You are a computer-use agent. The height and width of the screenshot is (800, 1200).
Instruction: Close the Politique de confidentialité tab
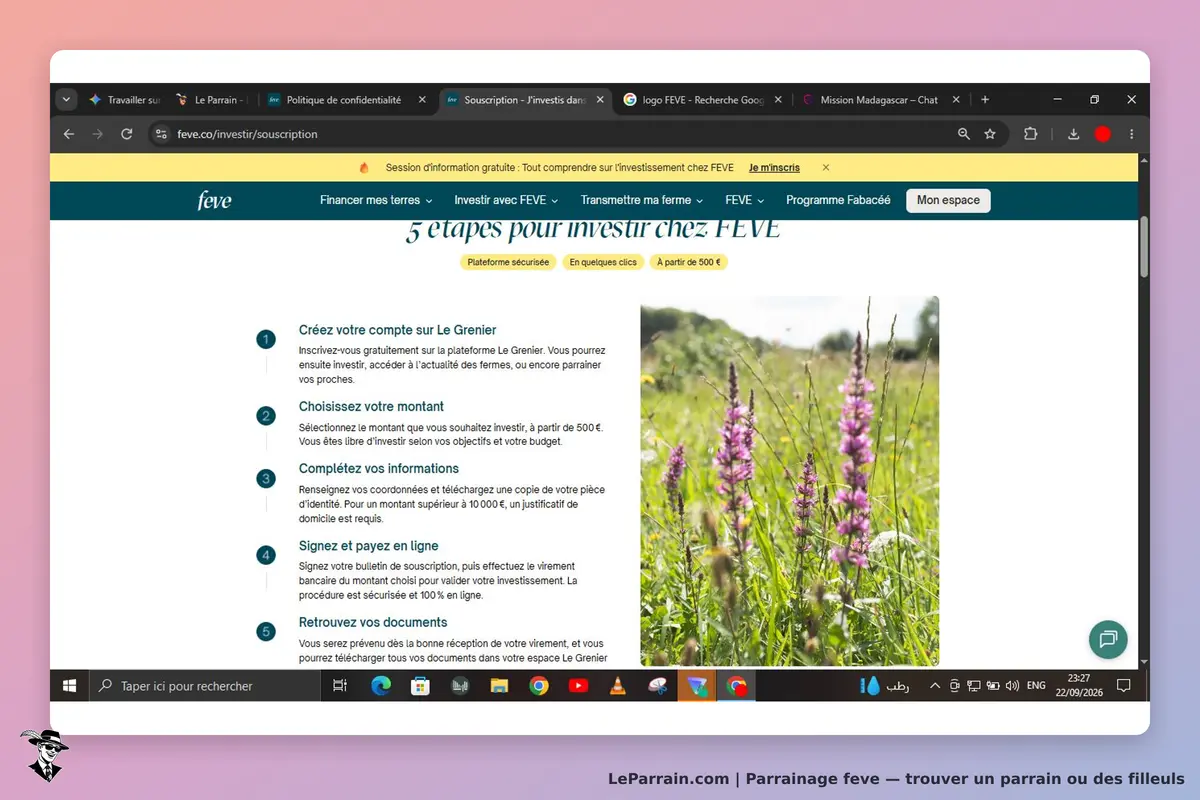point(422,100)
